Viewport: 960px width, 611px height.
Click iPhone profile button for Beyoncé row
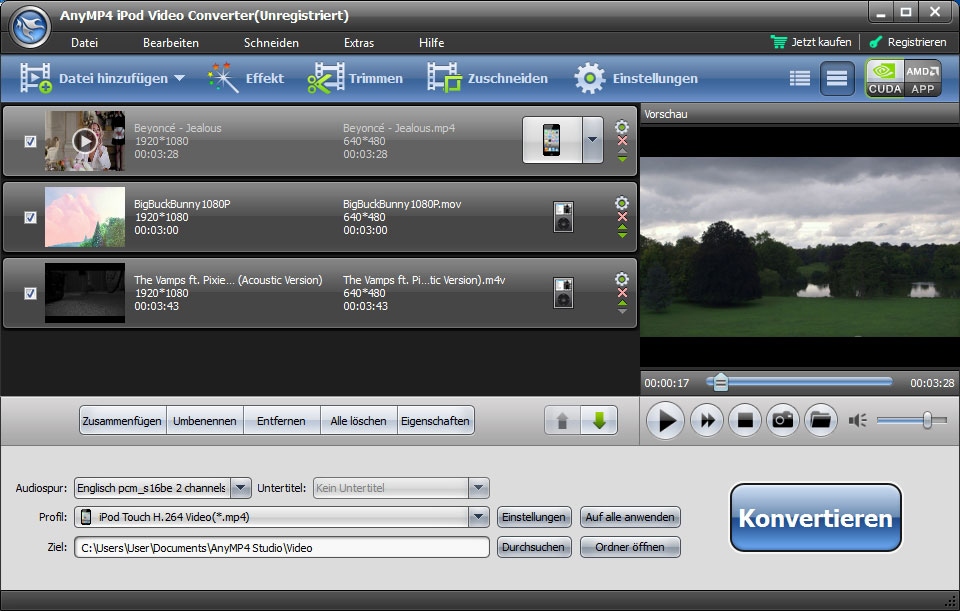552,140
